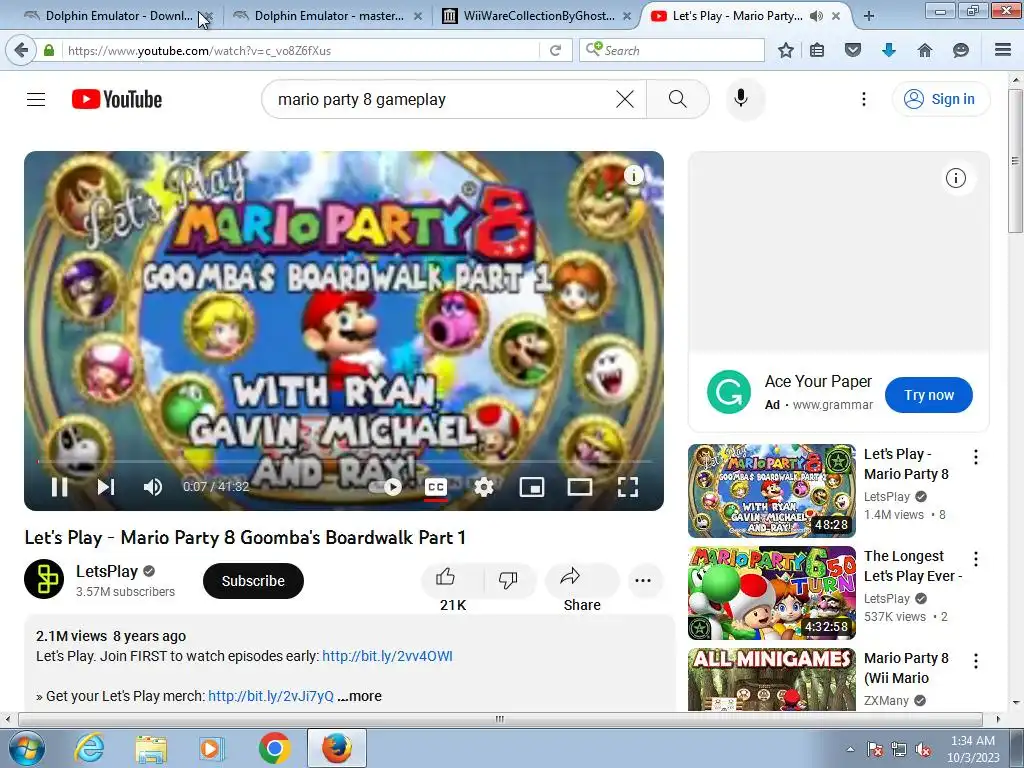Close the Let's Play - Mario Party tab
The image size is (1024, 768).
coord(836,16)
